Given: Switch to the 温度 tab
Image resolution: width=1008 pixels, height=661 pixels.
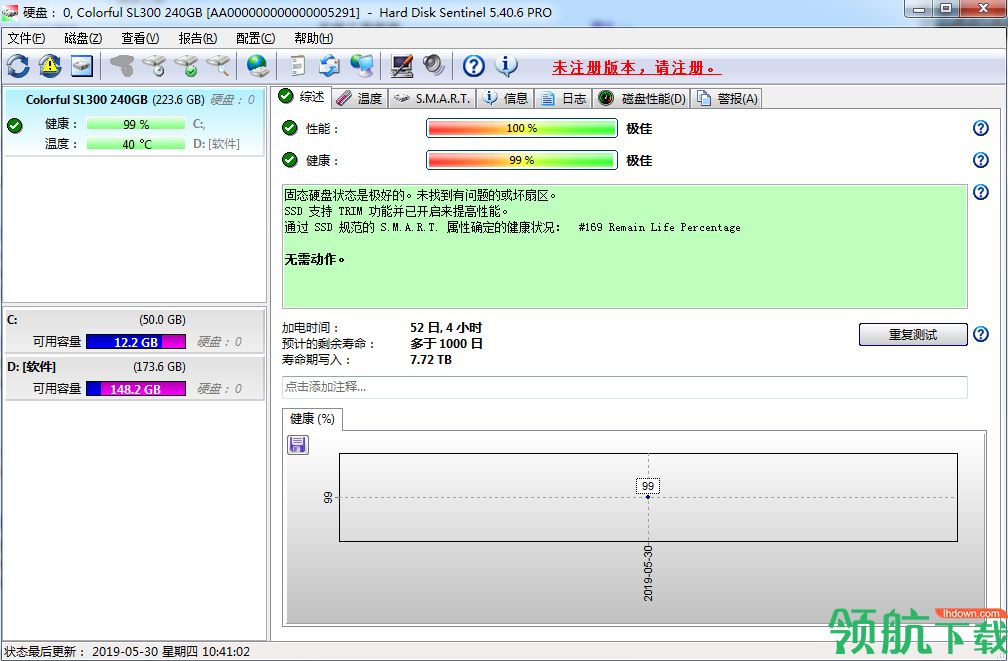Looking at the screenshot, I should 360,98.
